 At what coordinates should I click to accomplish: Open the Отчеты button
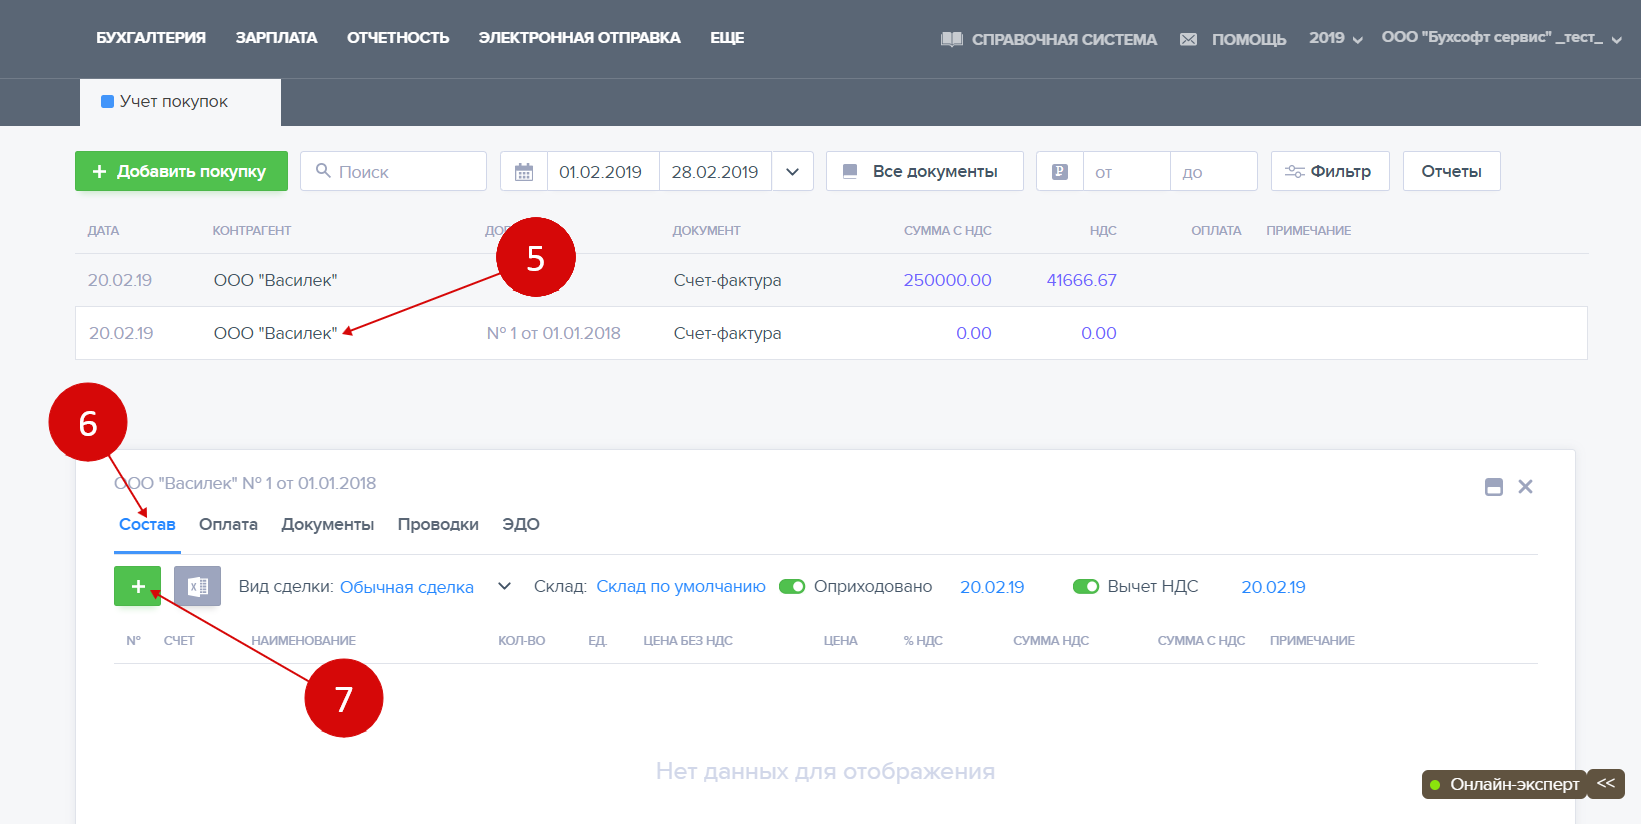1451,171
